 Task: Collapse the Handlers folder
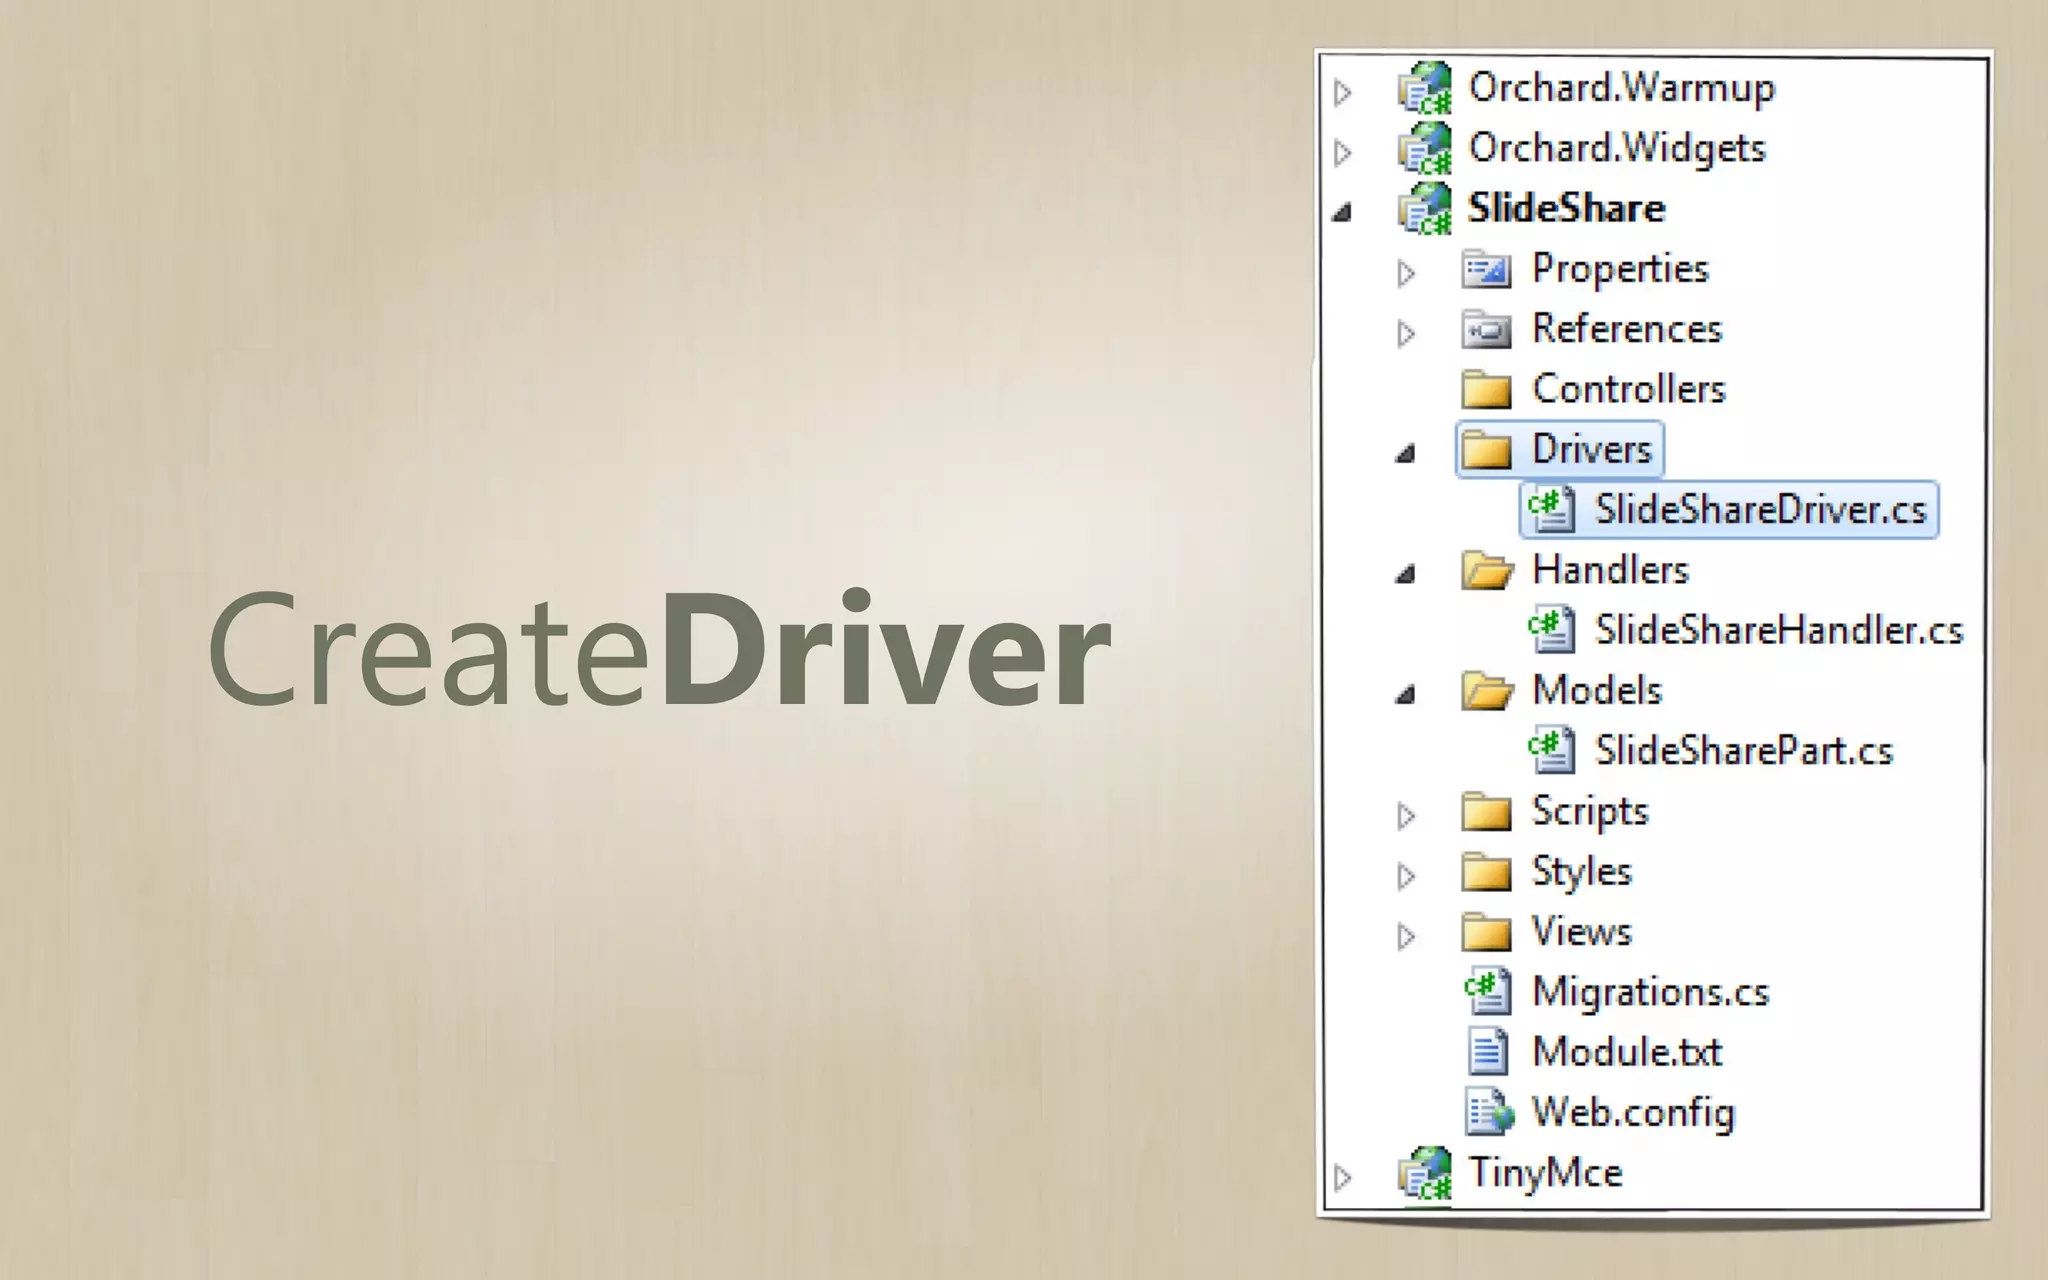click(1405, 574)
